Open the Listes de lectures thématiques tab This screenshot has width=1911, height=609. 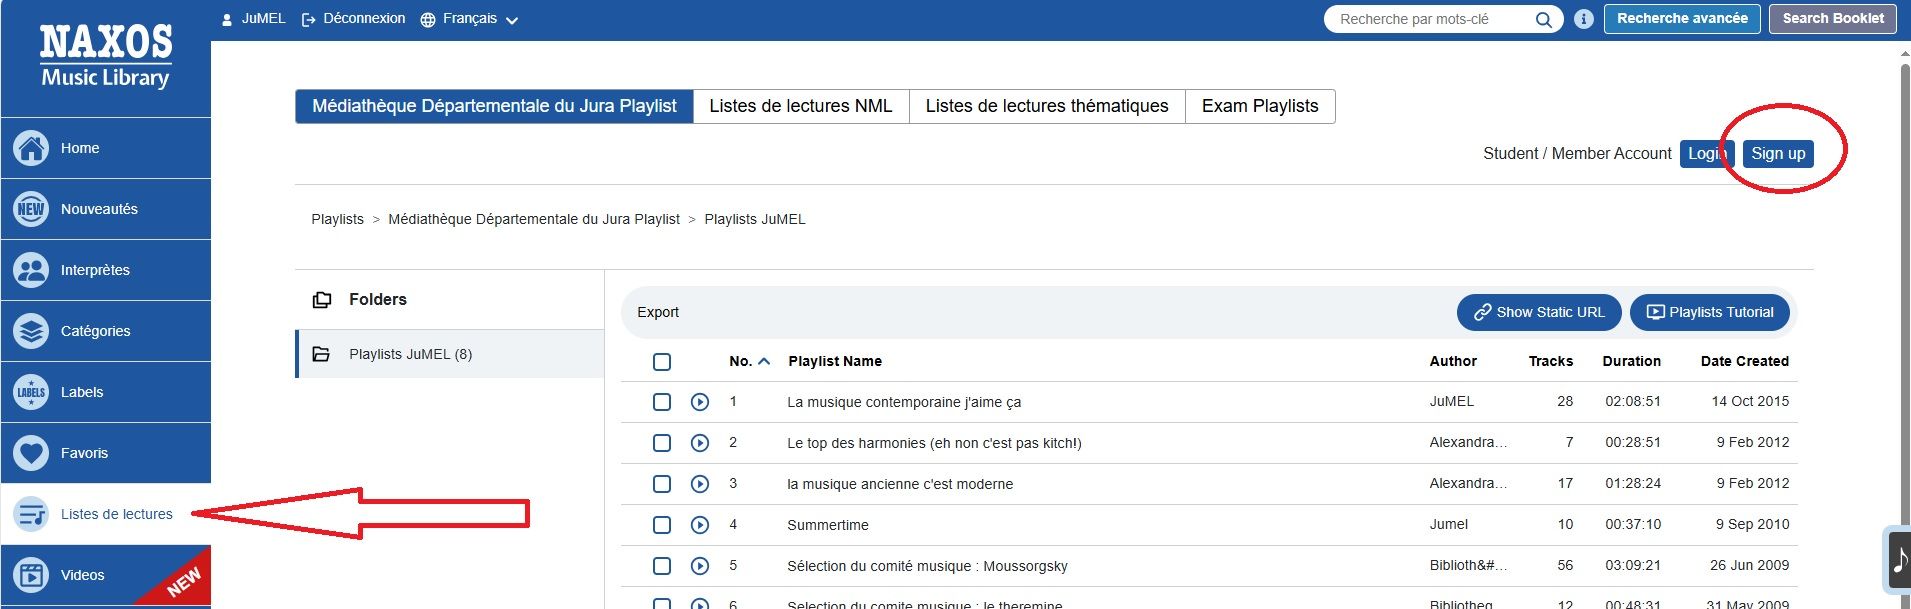[x=1047, y=106]
